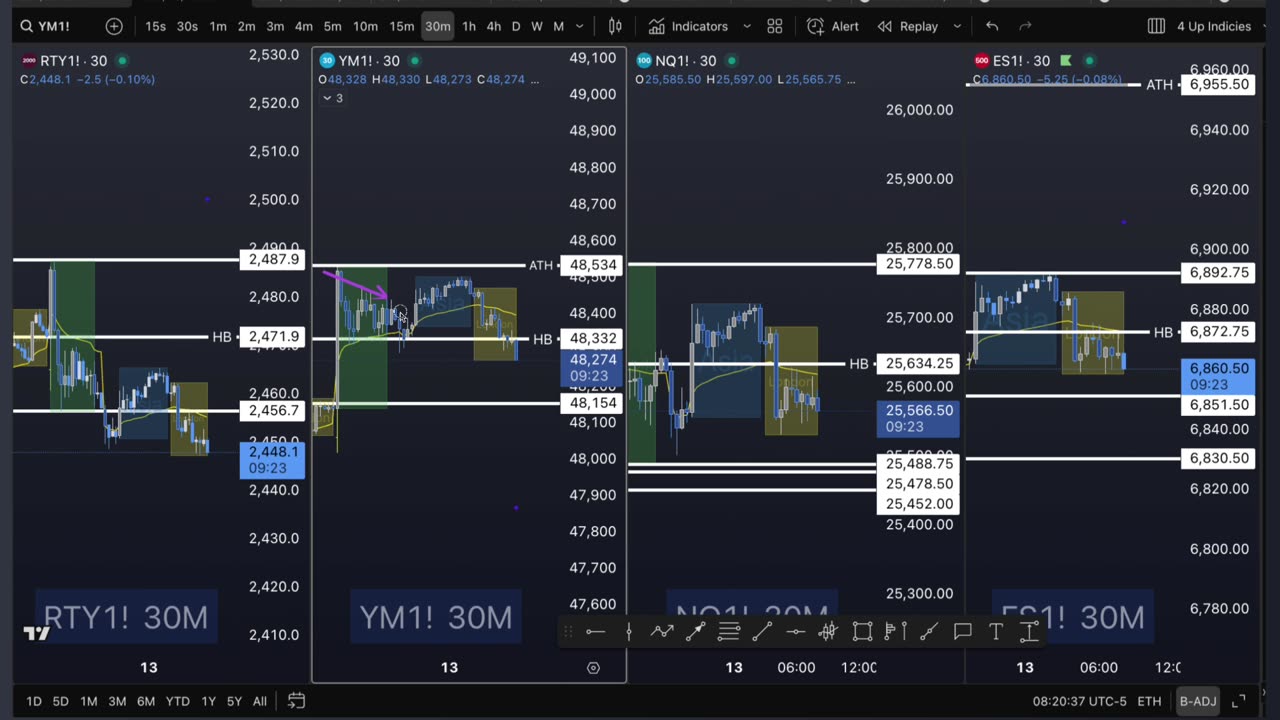This screenshot has width=1280, height=720.
Task: Open the layout setup icon
Action: 1156,26
